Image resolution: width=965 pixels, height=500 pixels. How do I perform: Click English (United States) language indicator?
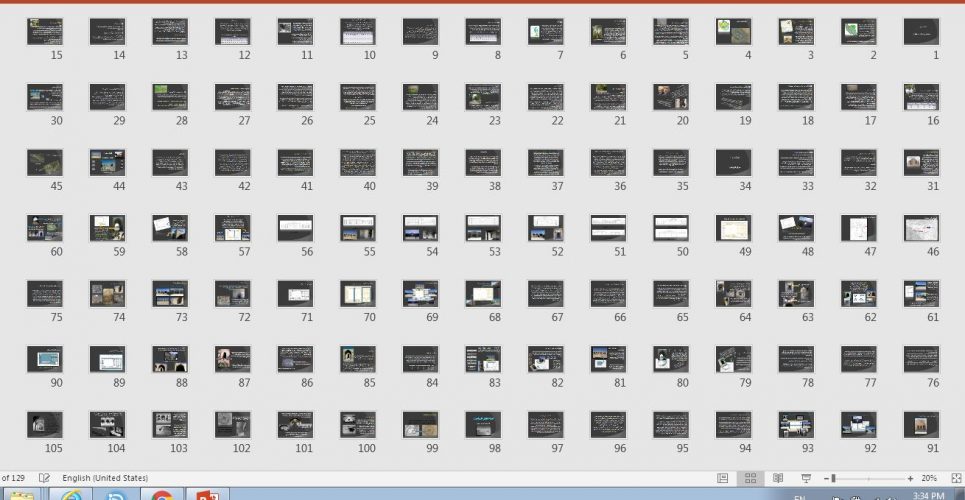pyautogui.click(x=105, y=478)
